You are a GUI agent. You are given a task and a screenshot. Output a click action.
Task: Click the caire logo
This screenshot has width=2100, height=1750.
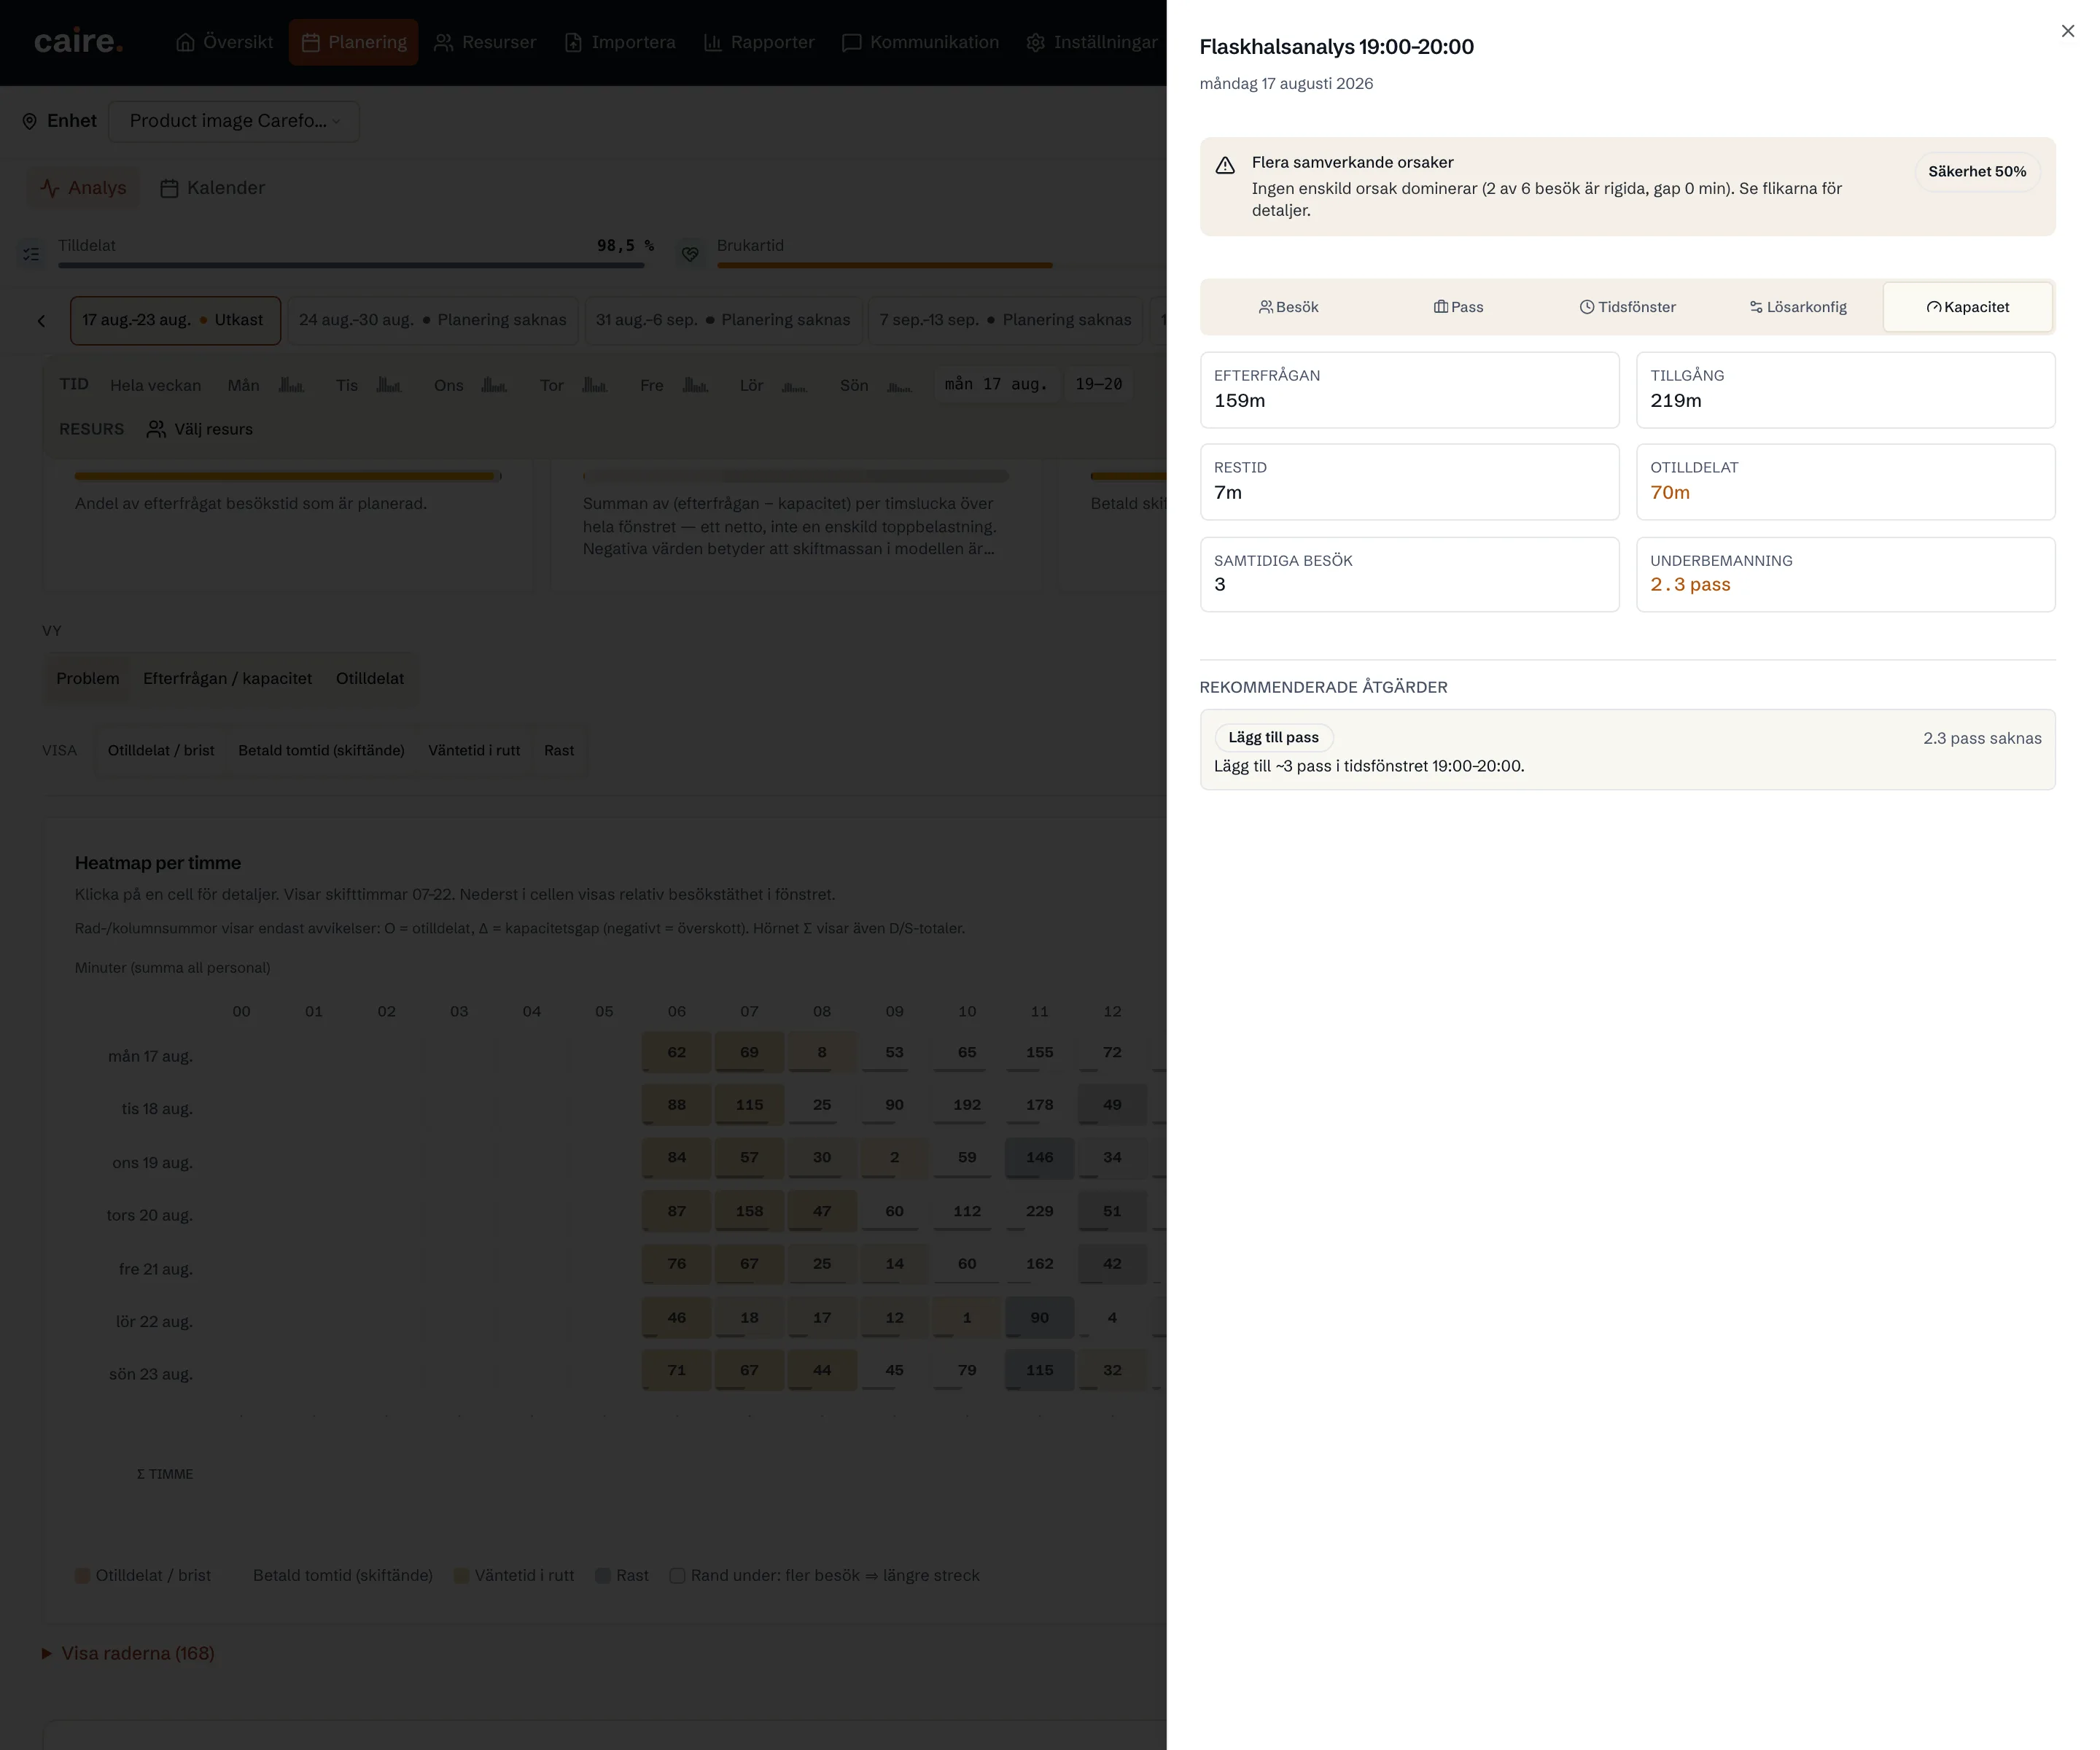(78, 41)
